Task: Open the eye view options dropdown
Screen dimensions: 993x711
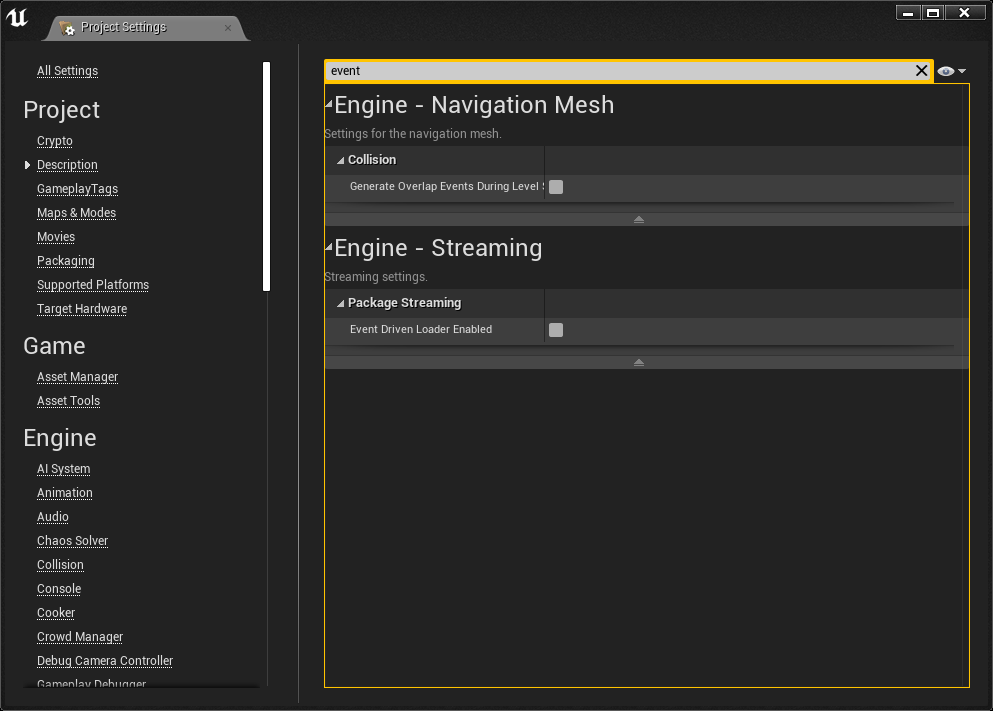Action: tap(951, 71)
